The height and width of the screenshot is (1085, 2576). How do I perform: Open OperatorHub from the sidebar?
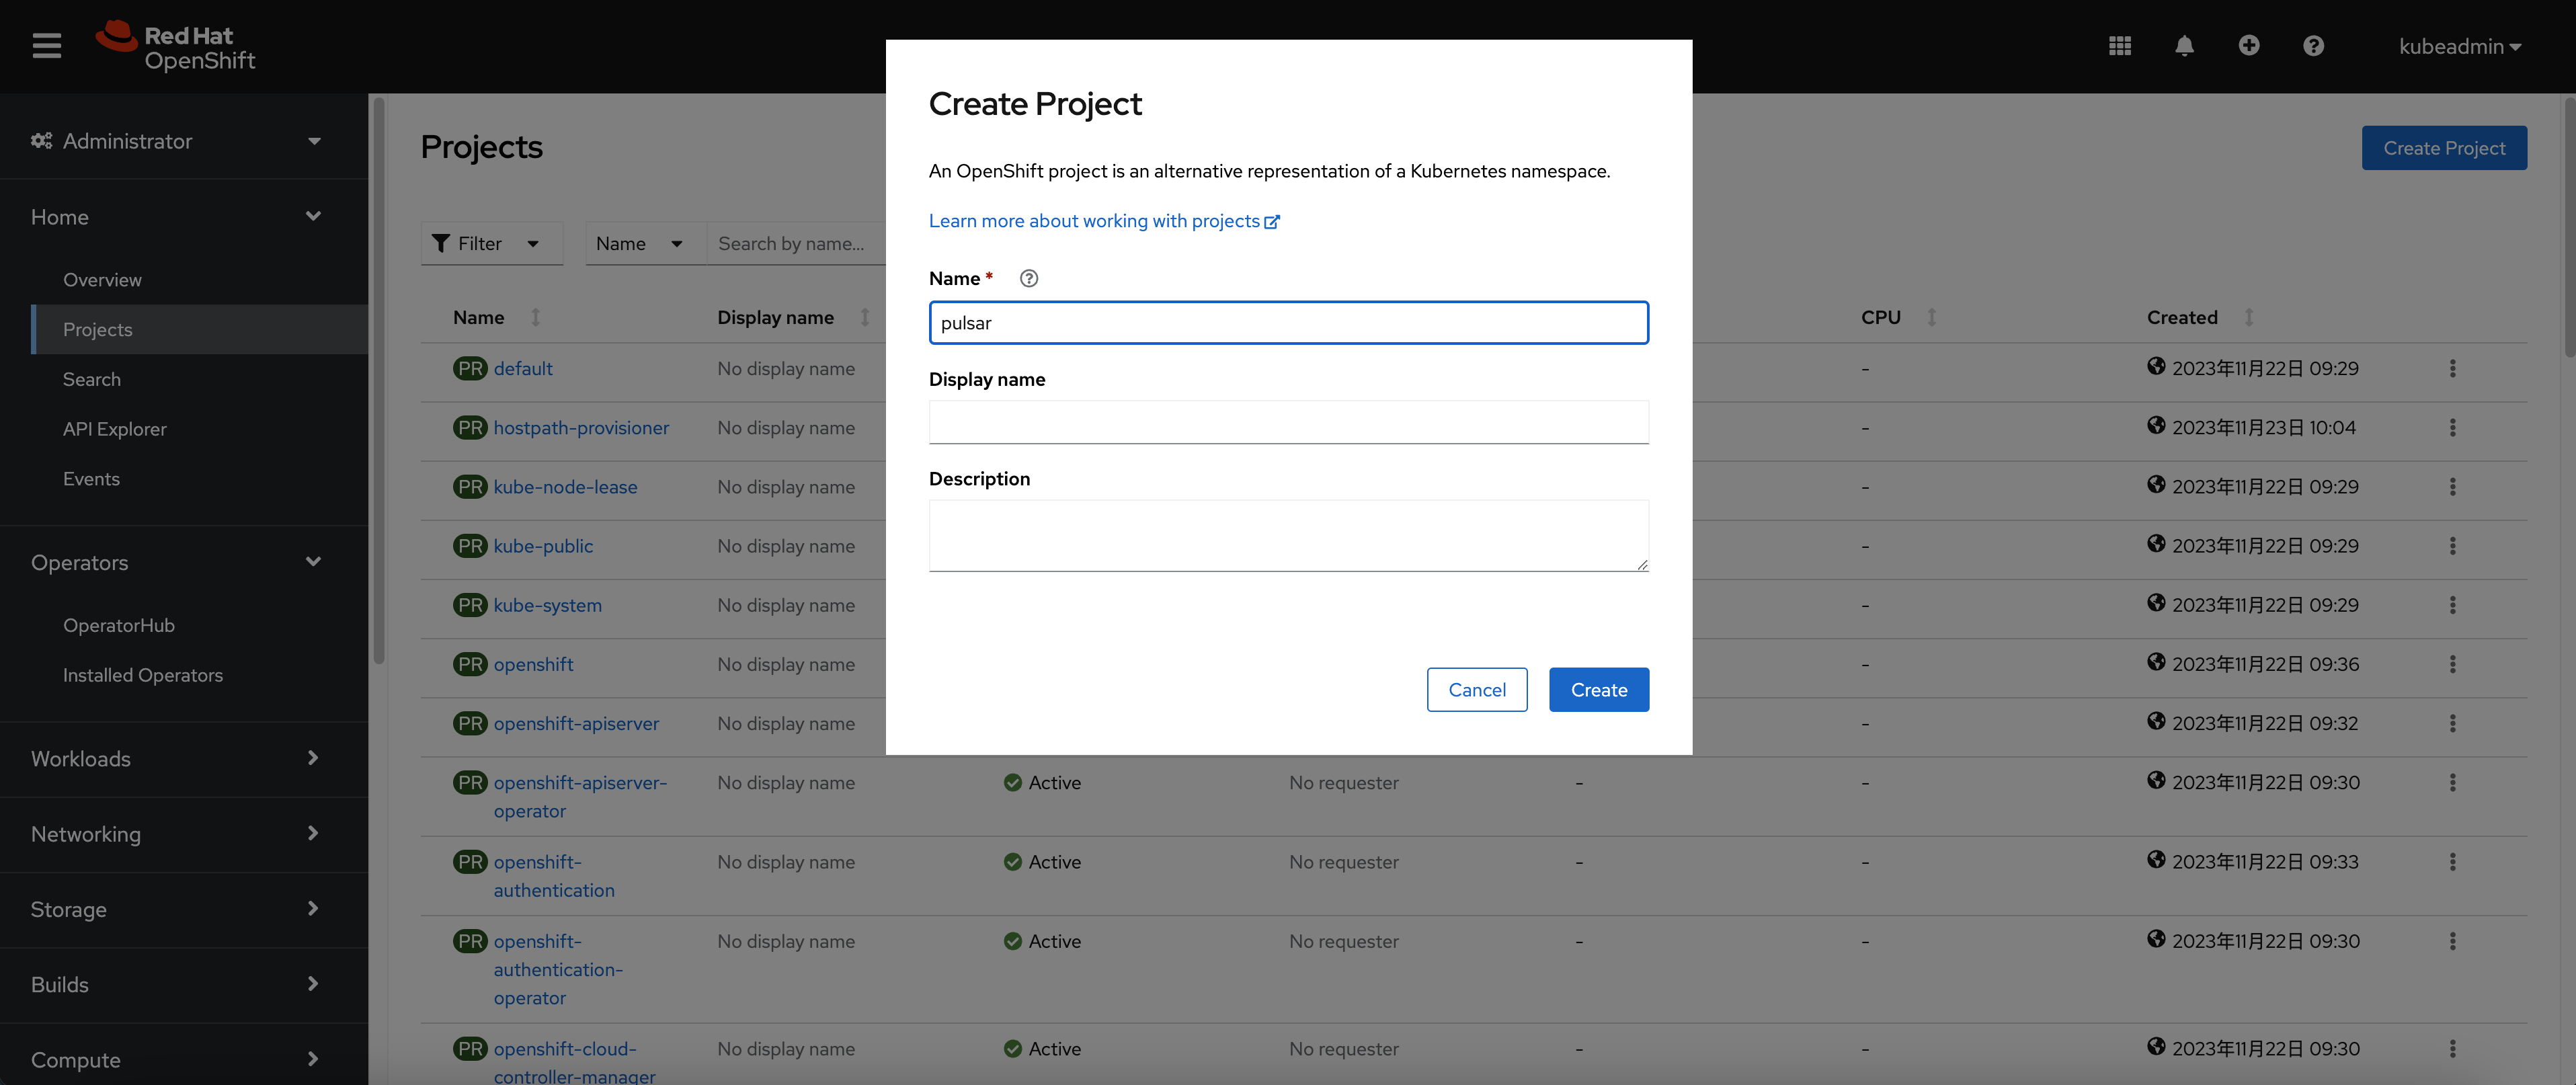tap(119, 625)
